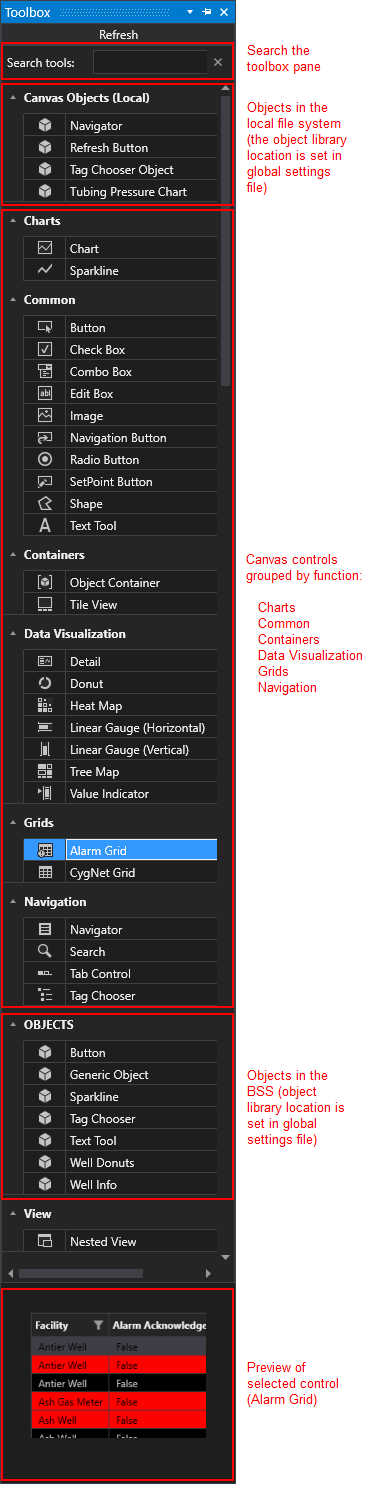Collapse the OBJECTS group
380x1494 pixels.
coord(12,1025)
